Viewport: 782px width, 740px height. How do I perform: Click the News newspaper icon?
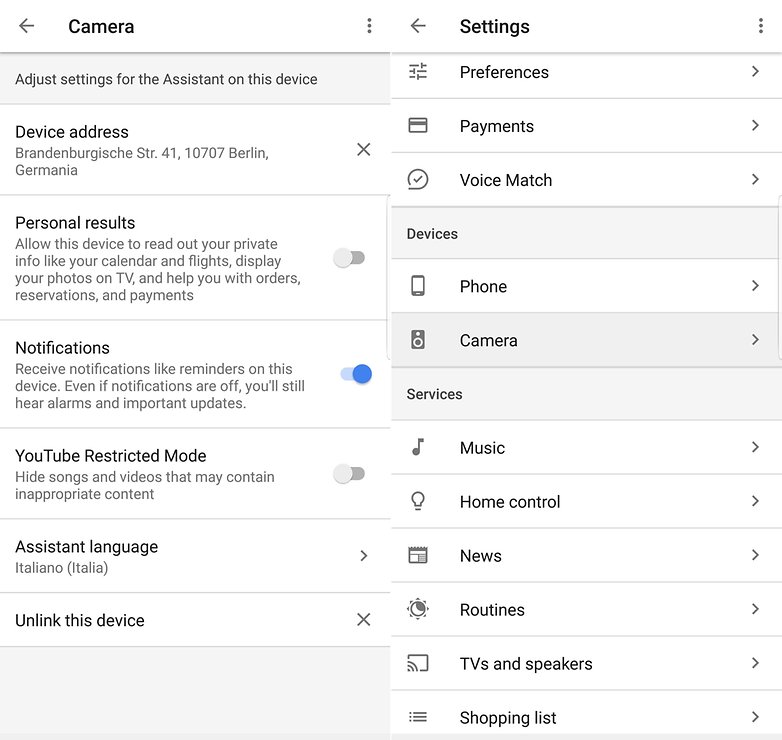click(x=418, y=555)
